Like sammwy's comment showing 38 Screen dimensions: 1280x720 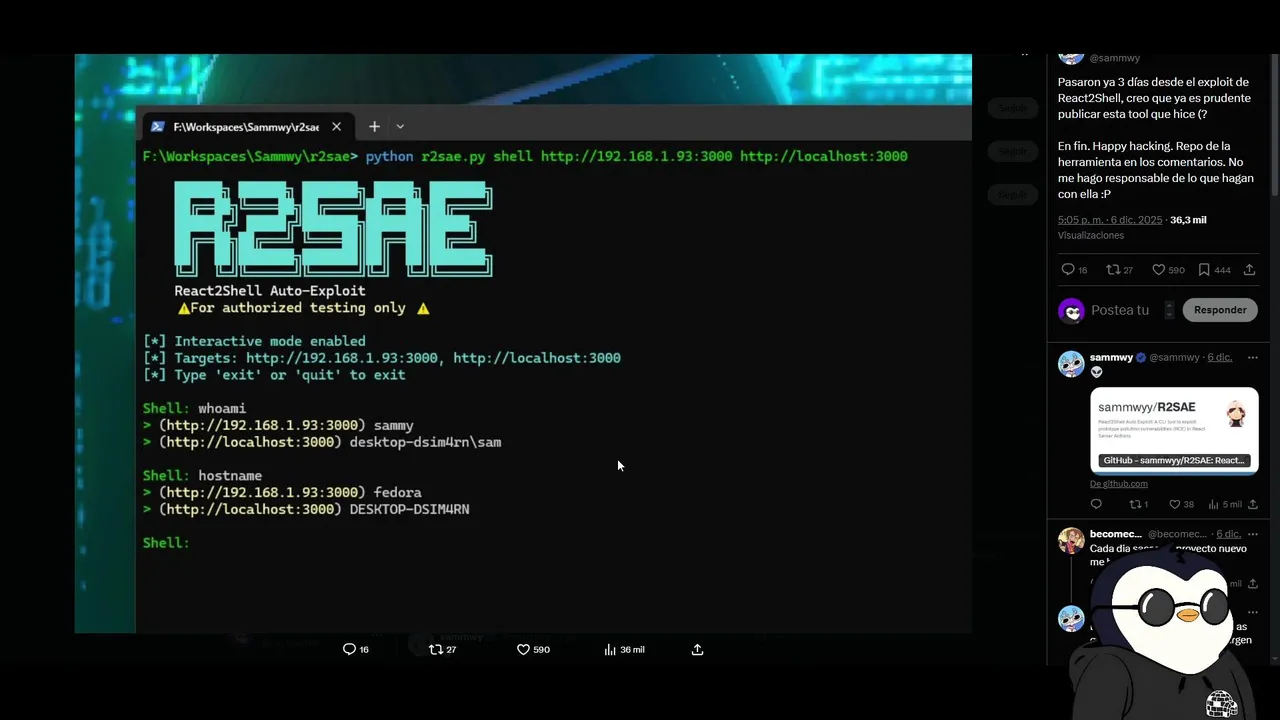coord(1175,504)
